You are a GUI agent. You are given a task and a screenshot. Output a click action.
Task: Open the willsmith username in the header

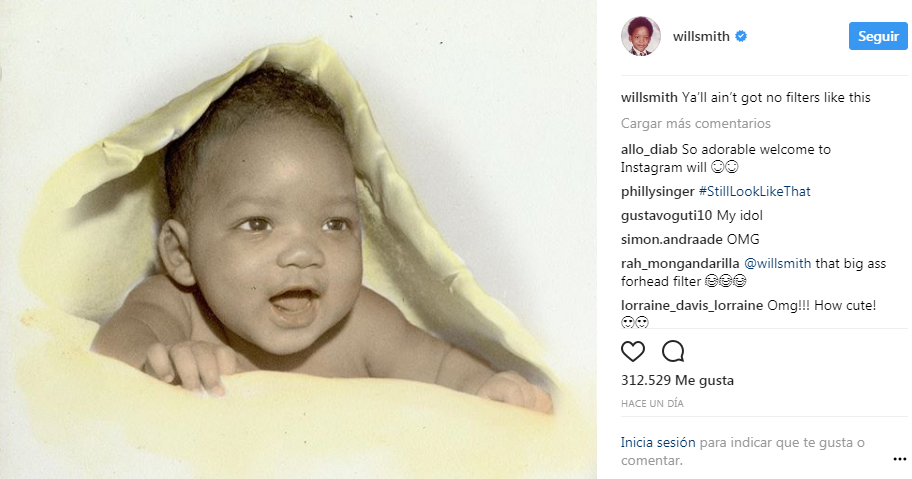click(x=701, y=36)
